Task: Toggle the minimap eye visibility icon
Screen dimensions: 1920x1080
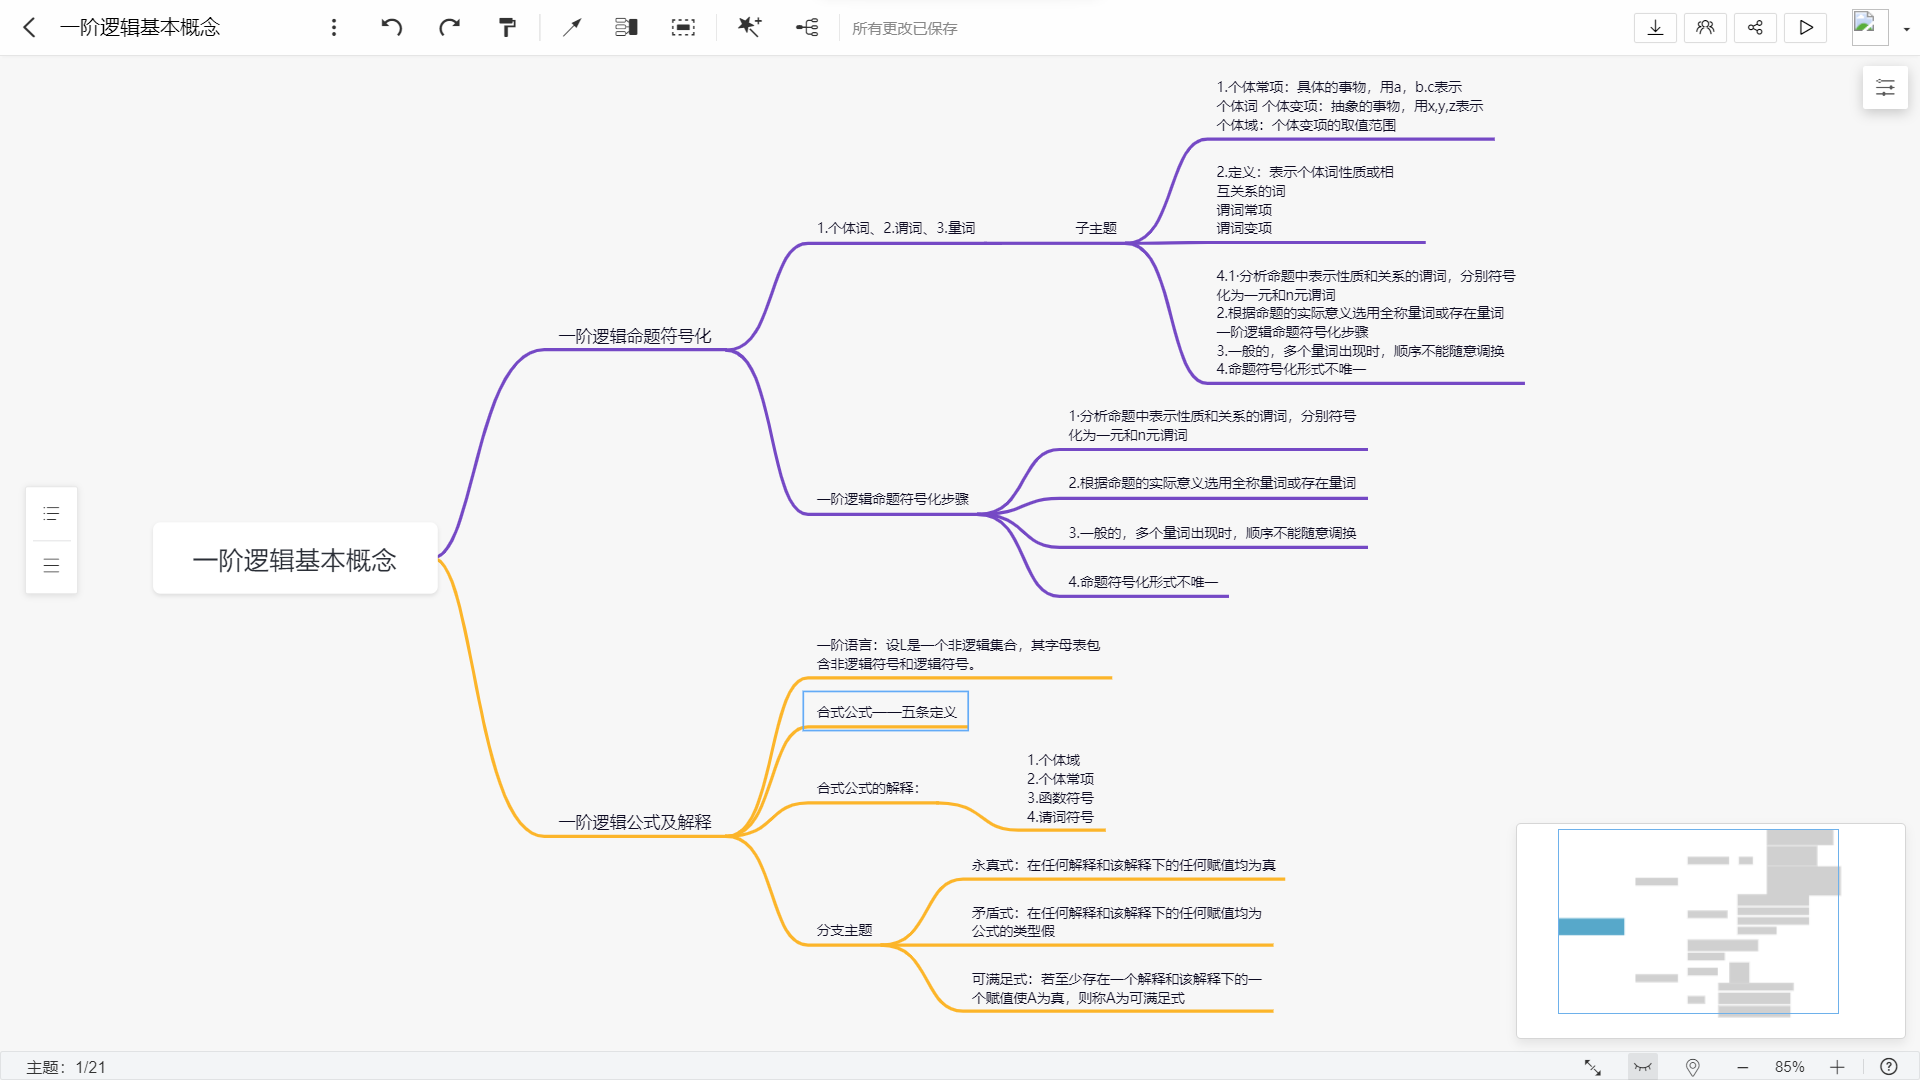Action: tap(1642, 1067)
